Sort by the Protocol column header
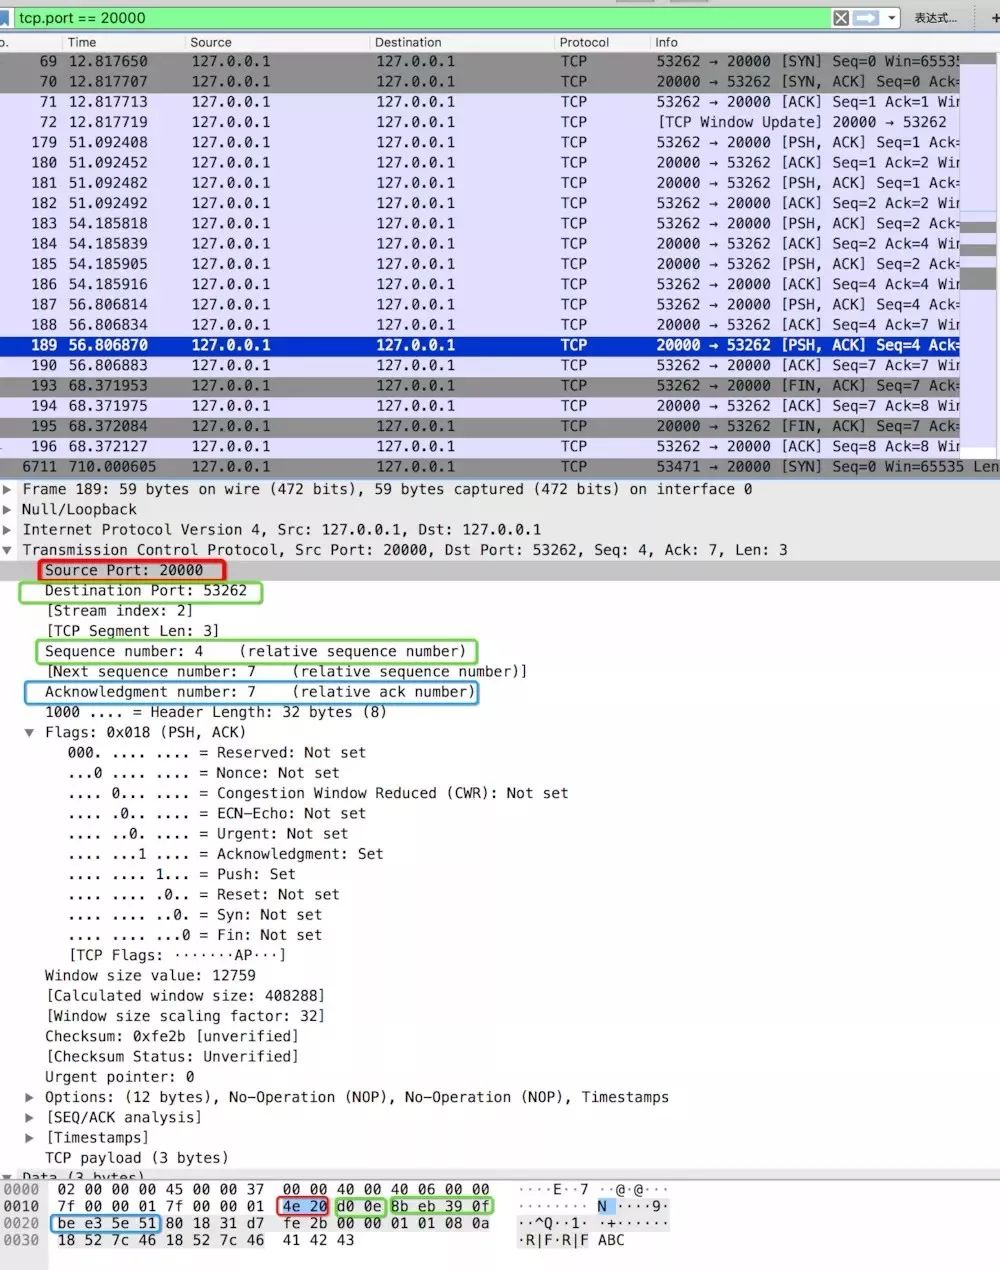Image resolution: width=1000 pixels, height=1270 pixels. click(584, 42)
